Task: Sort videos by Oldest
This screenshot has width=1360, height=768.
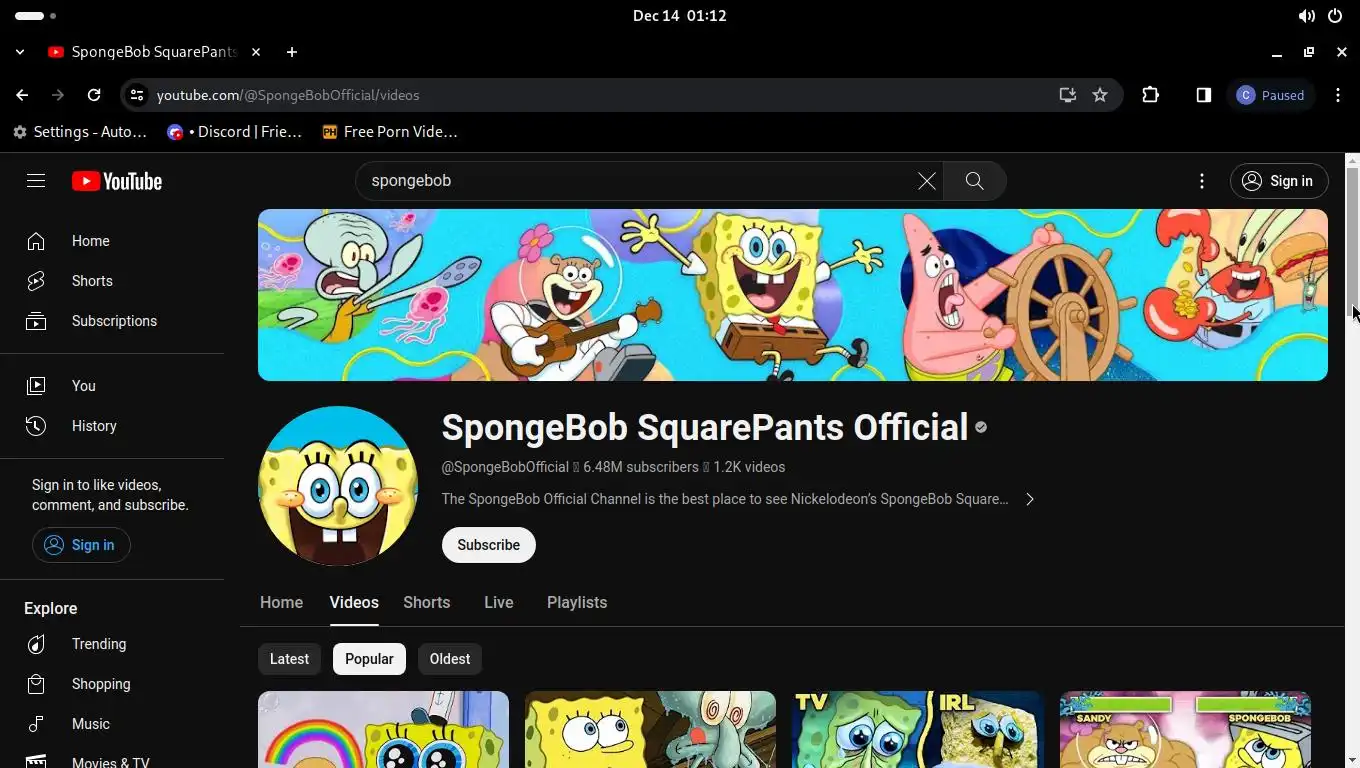Action: (450, 659)
